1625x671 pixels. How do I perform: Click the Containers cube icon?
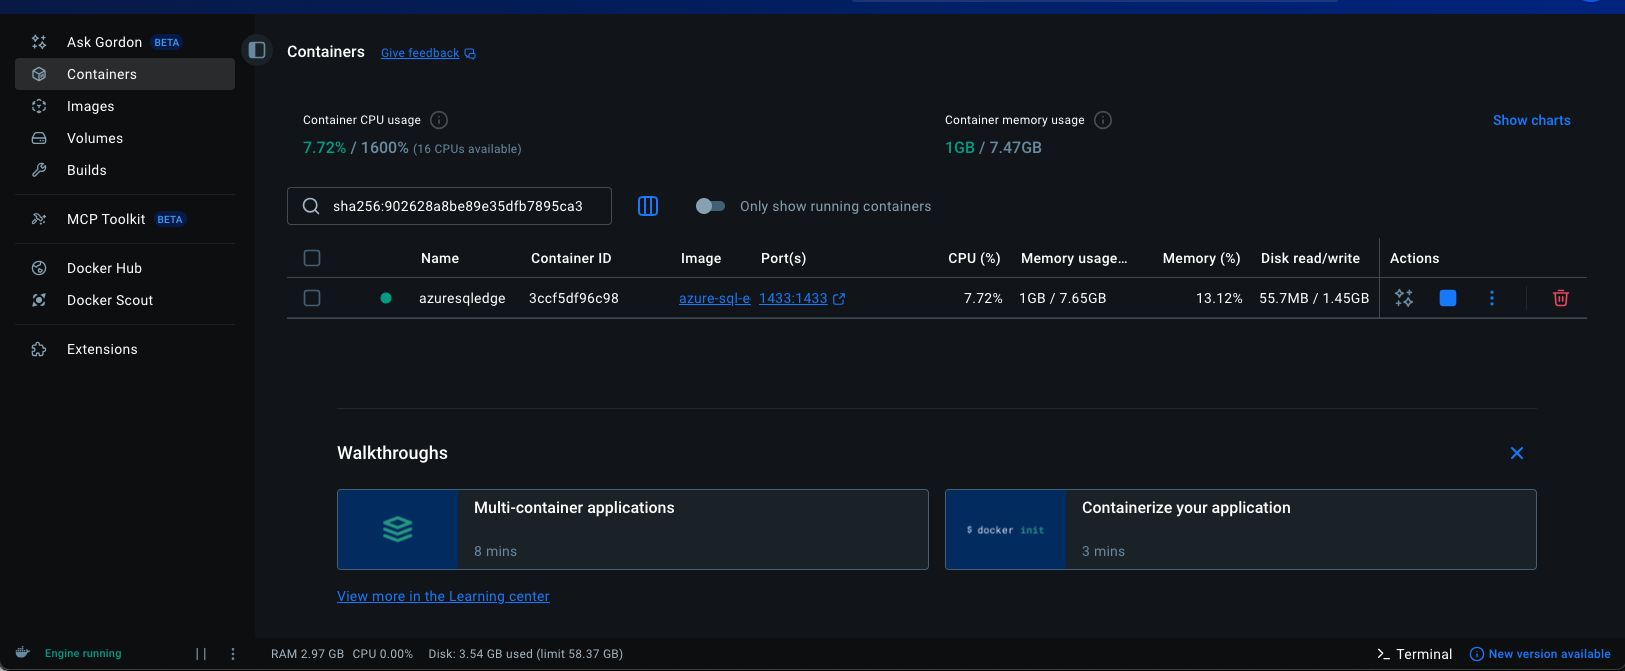[x=39, y=74]
